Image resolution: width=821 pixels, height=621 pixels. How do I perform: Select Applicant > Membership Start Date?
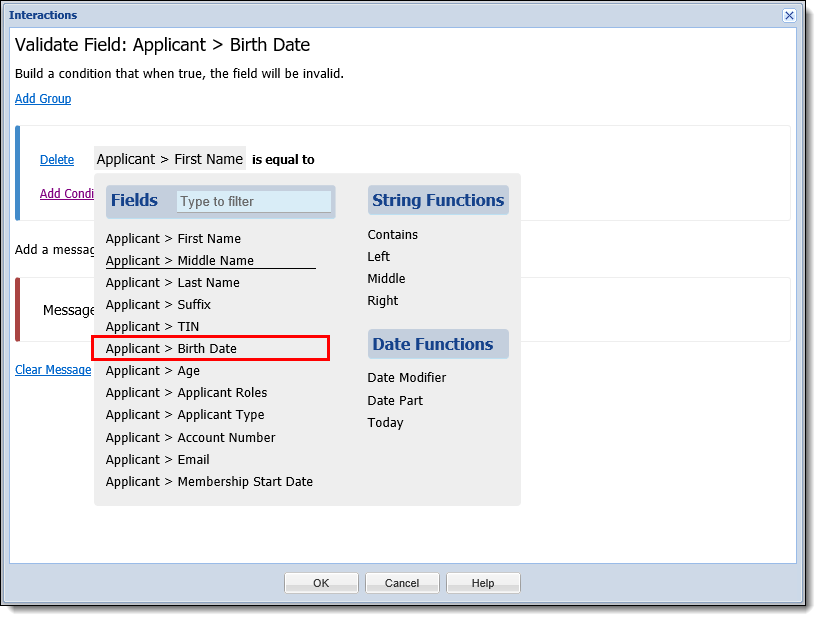coord(209,482)
